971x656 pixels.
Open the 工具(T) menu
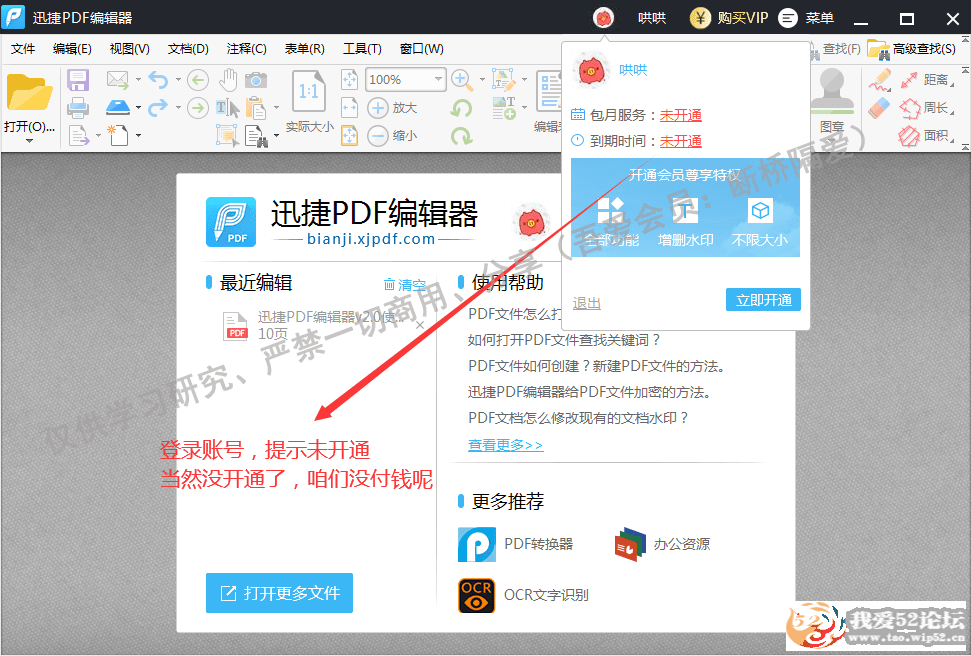[x=362, y=48]
